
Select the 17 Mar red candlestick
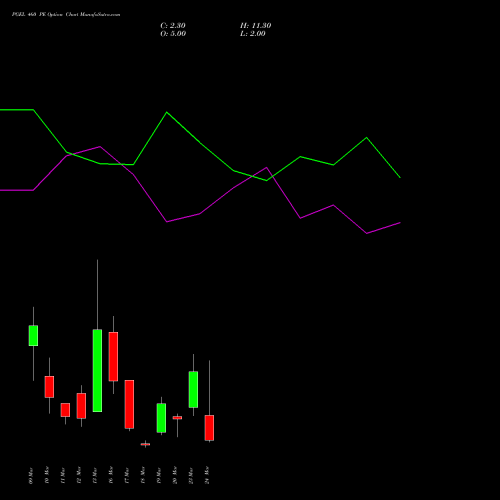click(x=129, y=404)
